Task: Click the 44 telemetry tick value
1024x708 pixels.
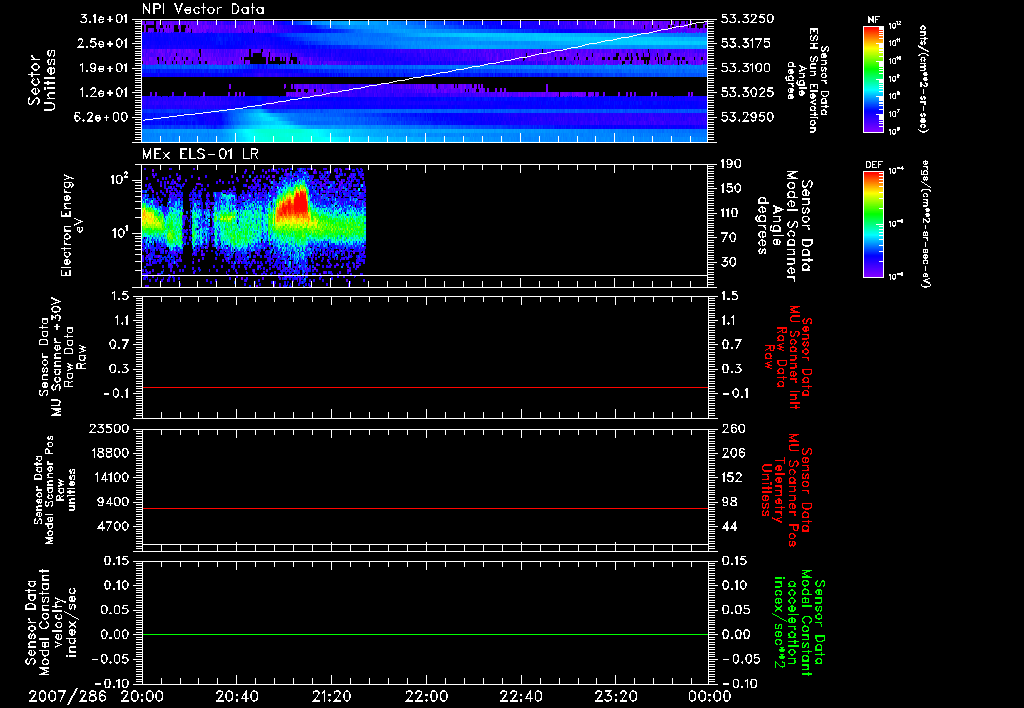Action: point(729,526)
